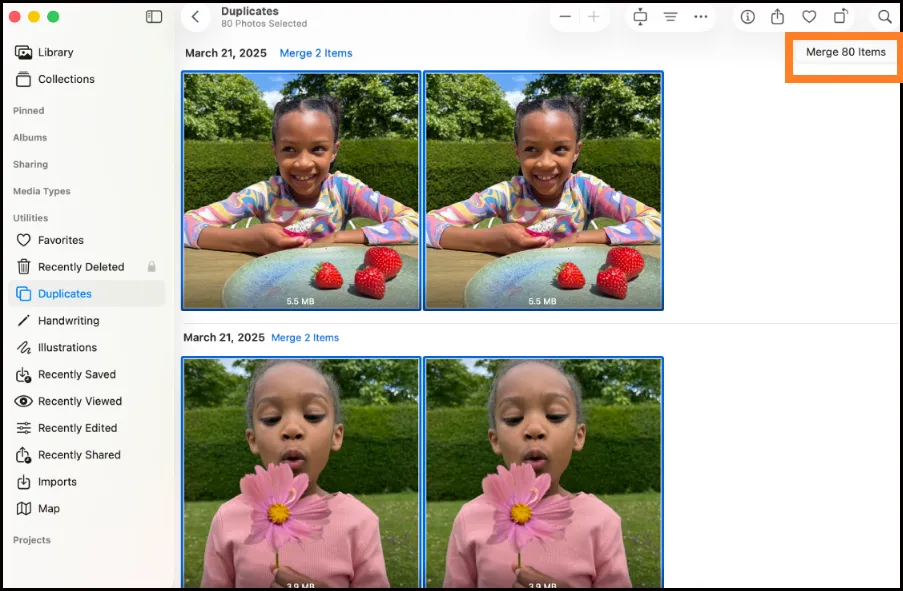Click the zoom out minus control
This screenshot has height=591, width=903.
[x=566, y=16]
